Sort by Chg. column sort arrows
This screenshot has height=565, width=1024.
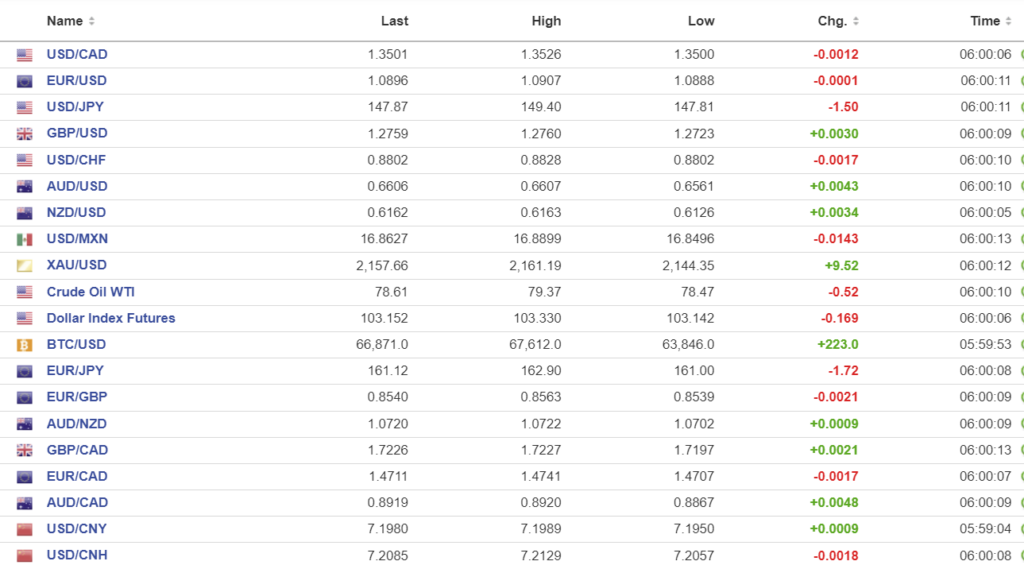point(856,21)
